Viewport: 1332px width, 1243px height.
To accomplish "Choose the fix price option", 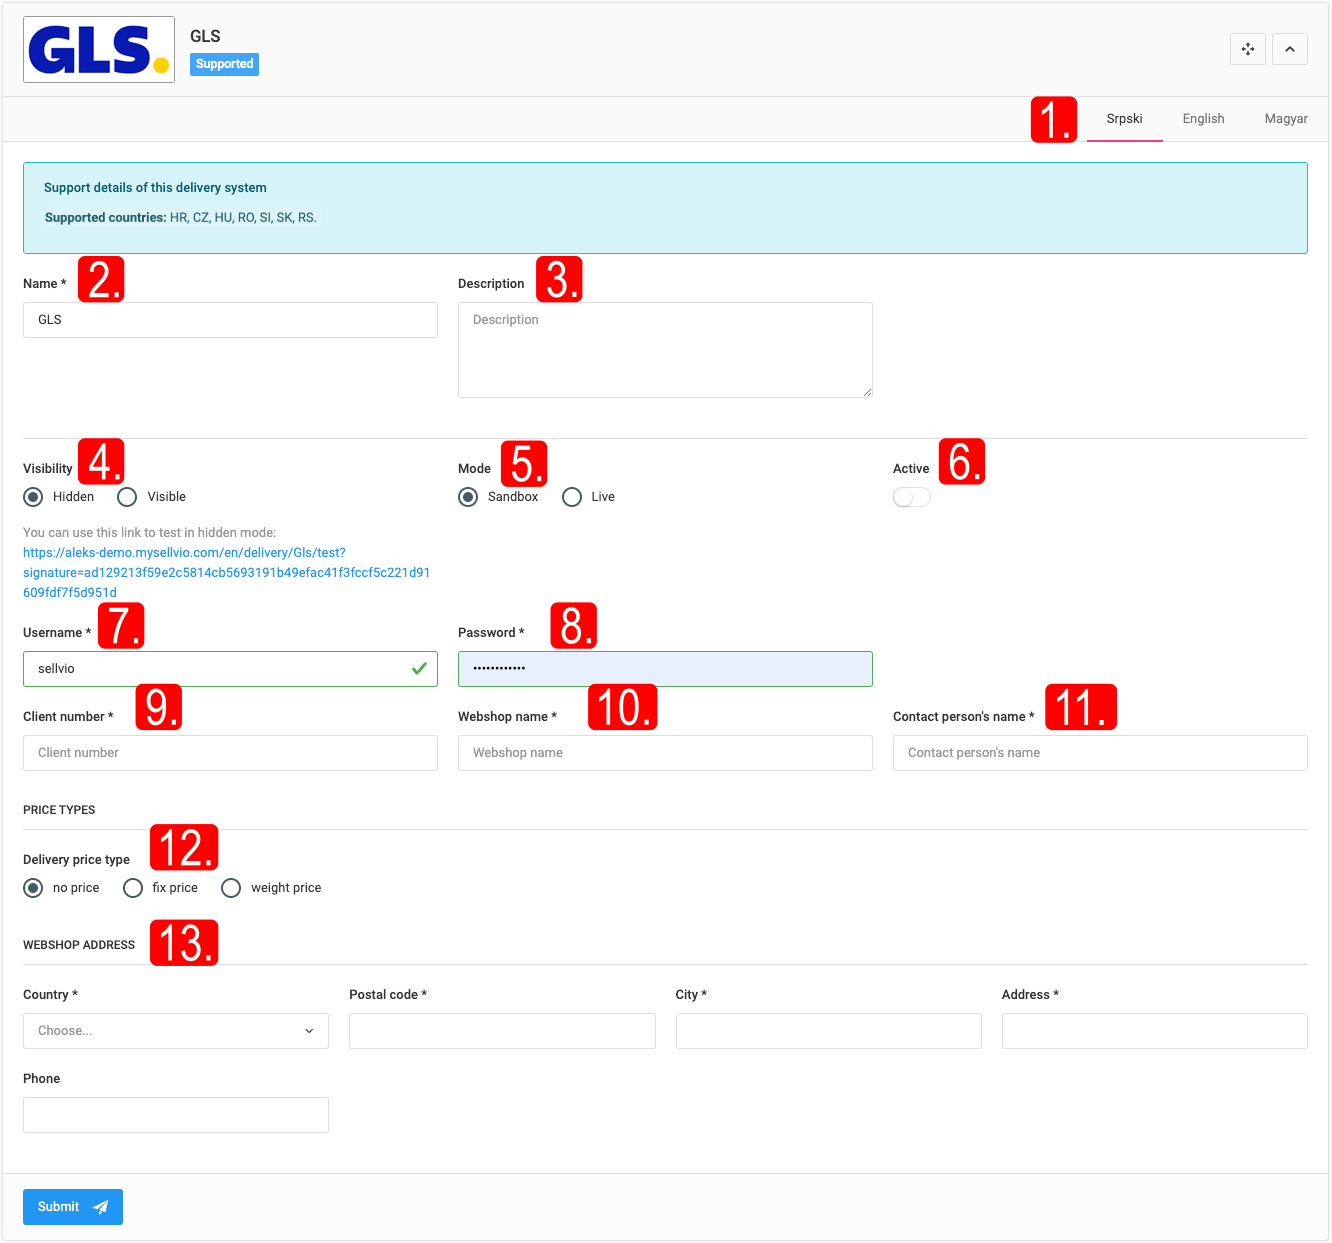I will click(133, 888).
